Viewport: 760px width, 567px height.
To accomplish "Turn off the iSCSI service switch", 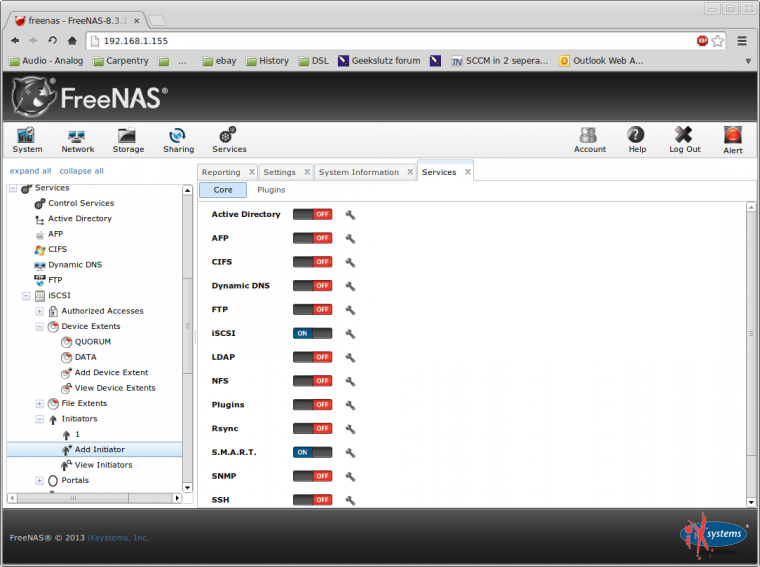I will [313, 333].
